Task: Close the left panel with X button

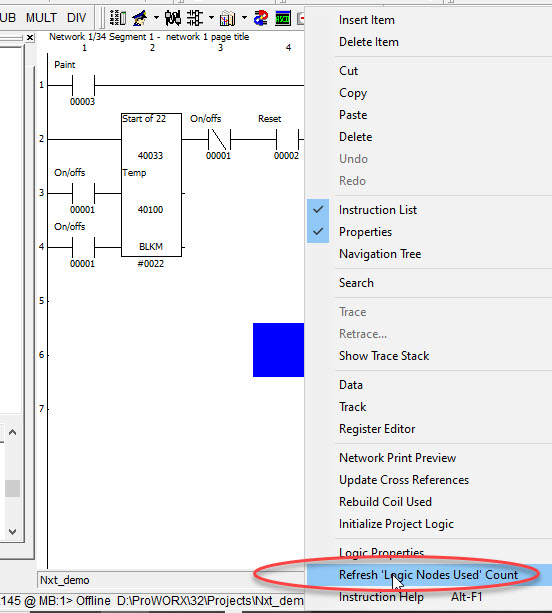Action: click(x=30, y=38)
